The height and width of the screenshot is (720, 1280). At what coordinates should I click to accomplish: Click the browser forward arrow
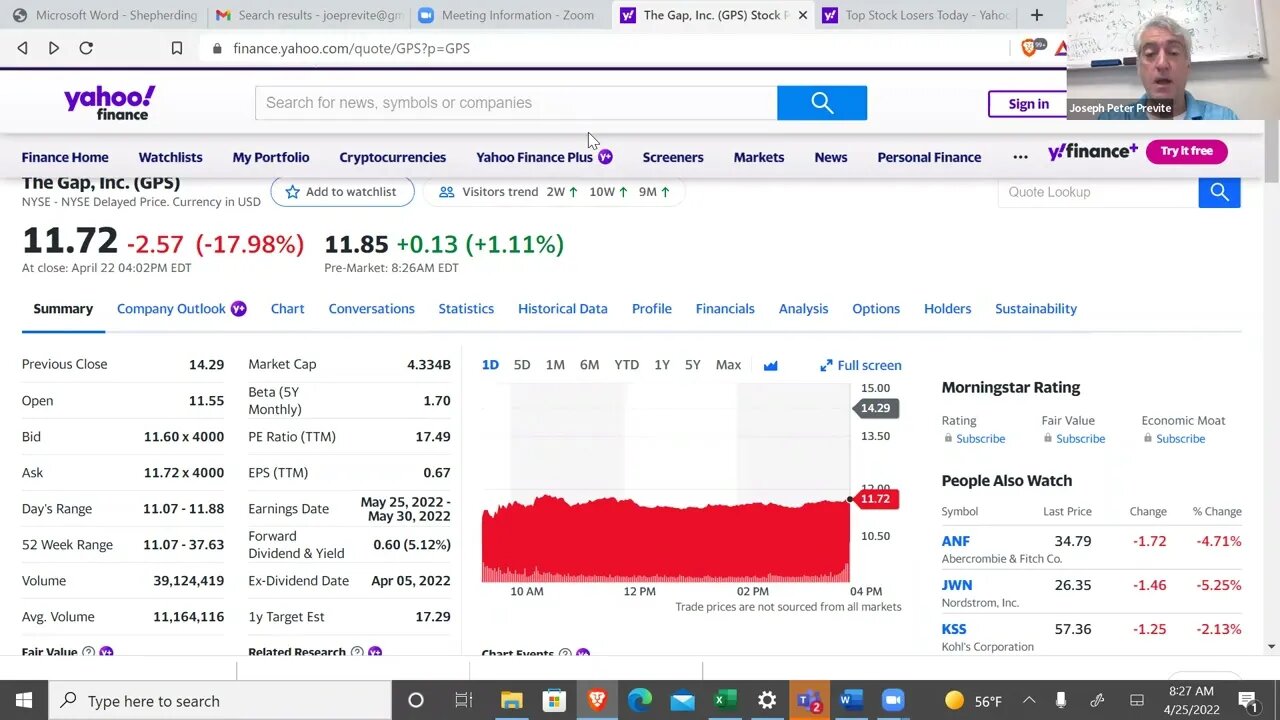[x=54, y=48]
